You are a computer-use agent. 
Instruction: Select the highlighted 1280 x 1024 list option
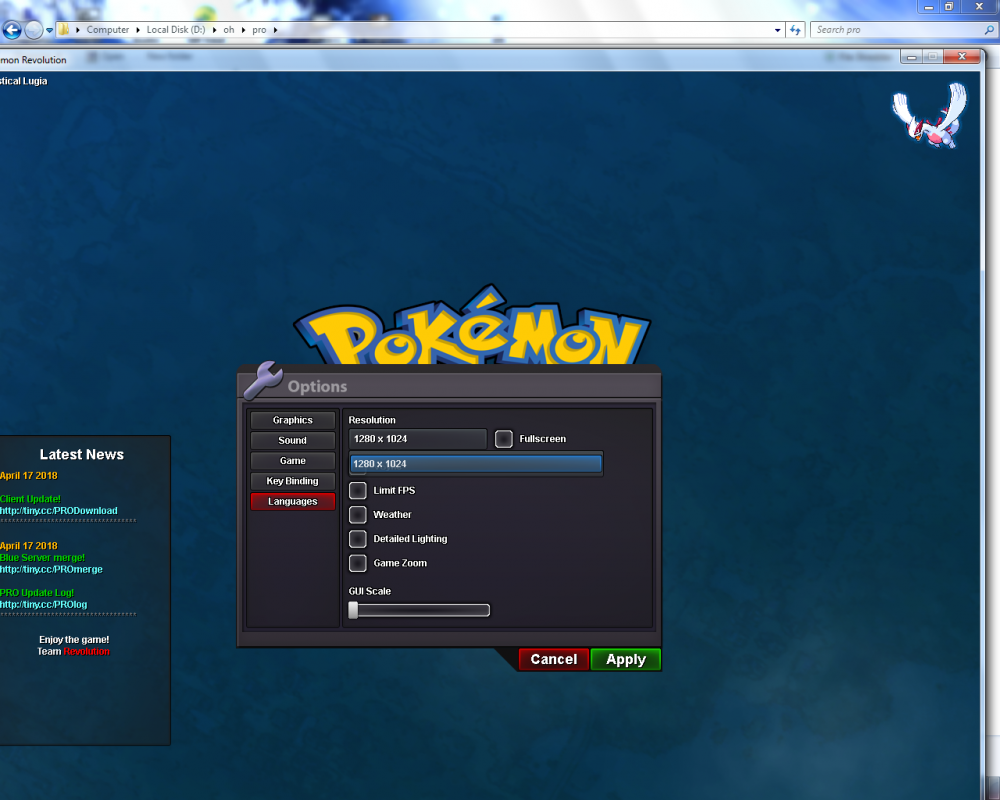pyautogui.click(x=475, y=464)
